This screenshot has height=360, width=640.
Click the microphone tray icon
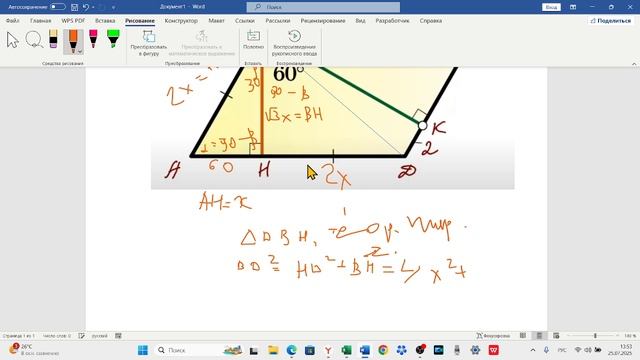click(546, 350)
